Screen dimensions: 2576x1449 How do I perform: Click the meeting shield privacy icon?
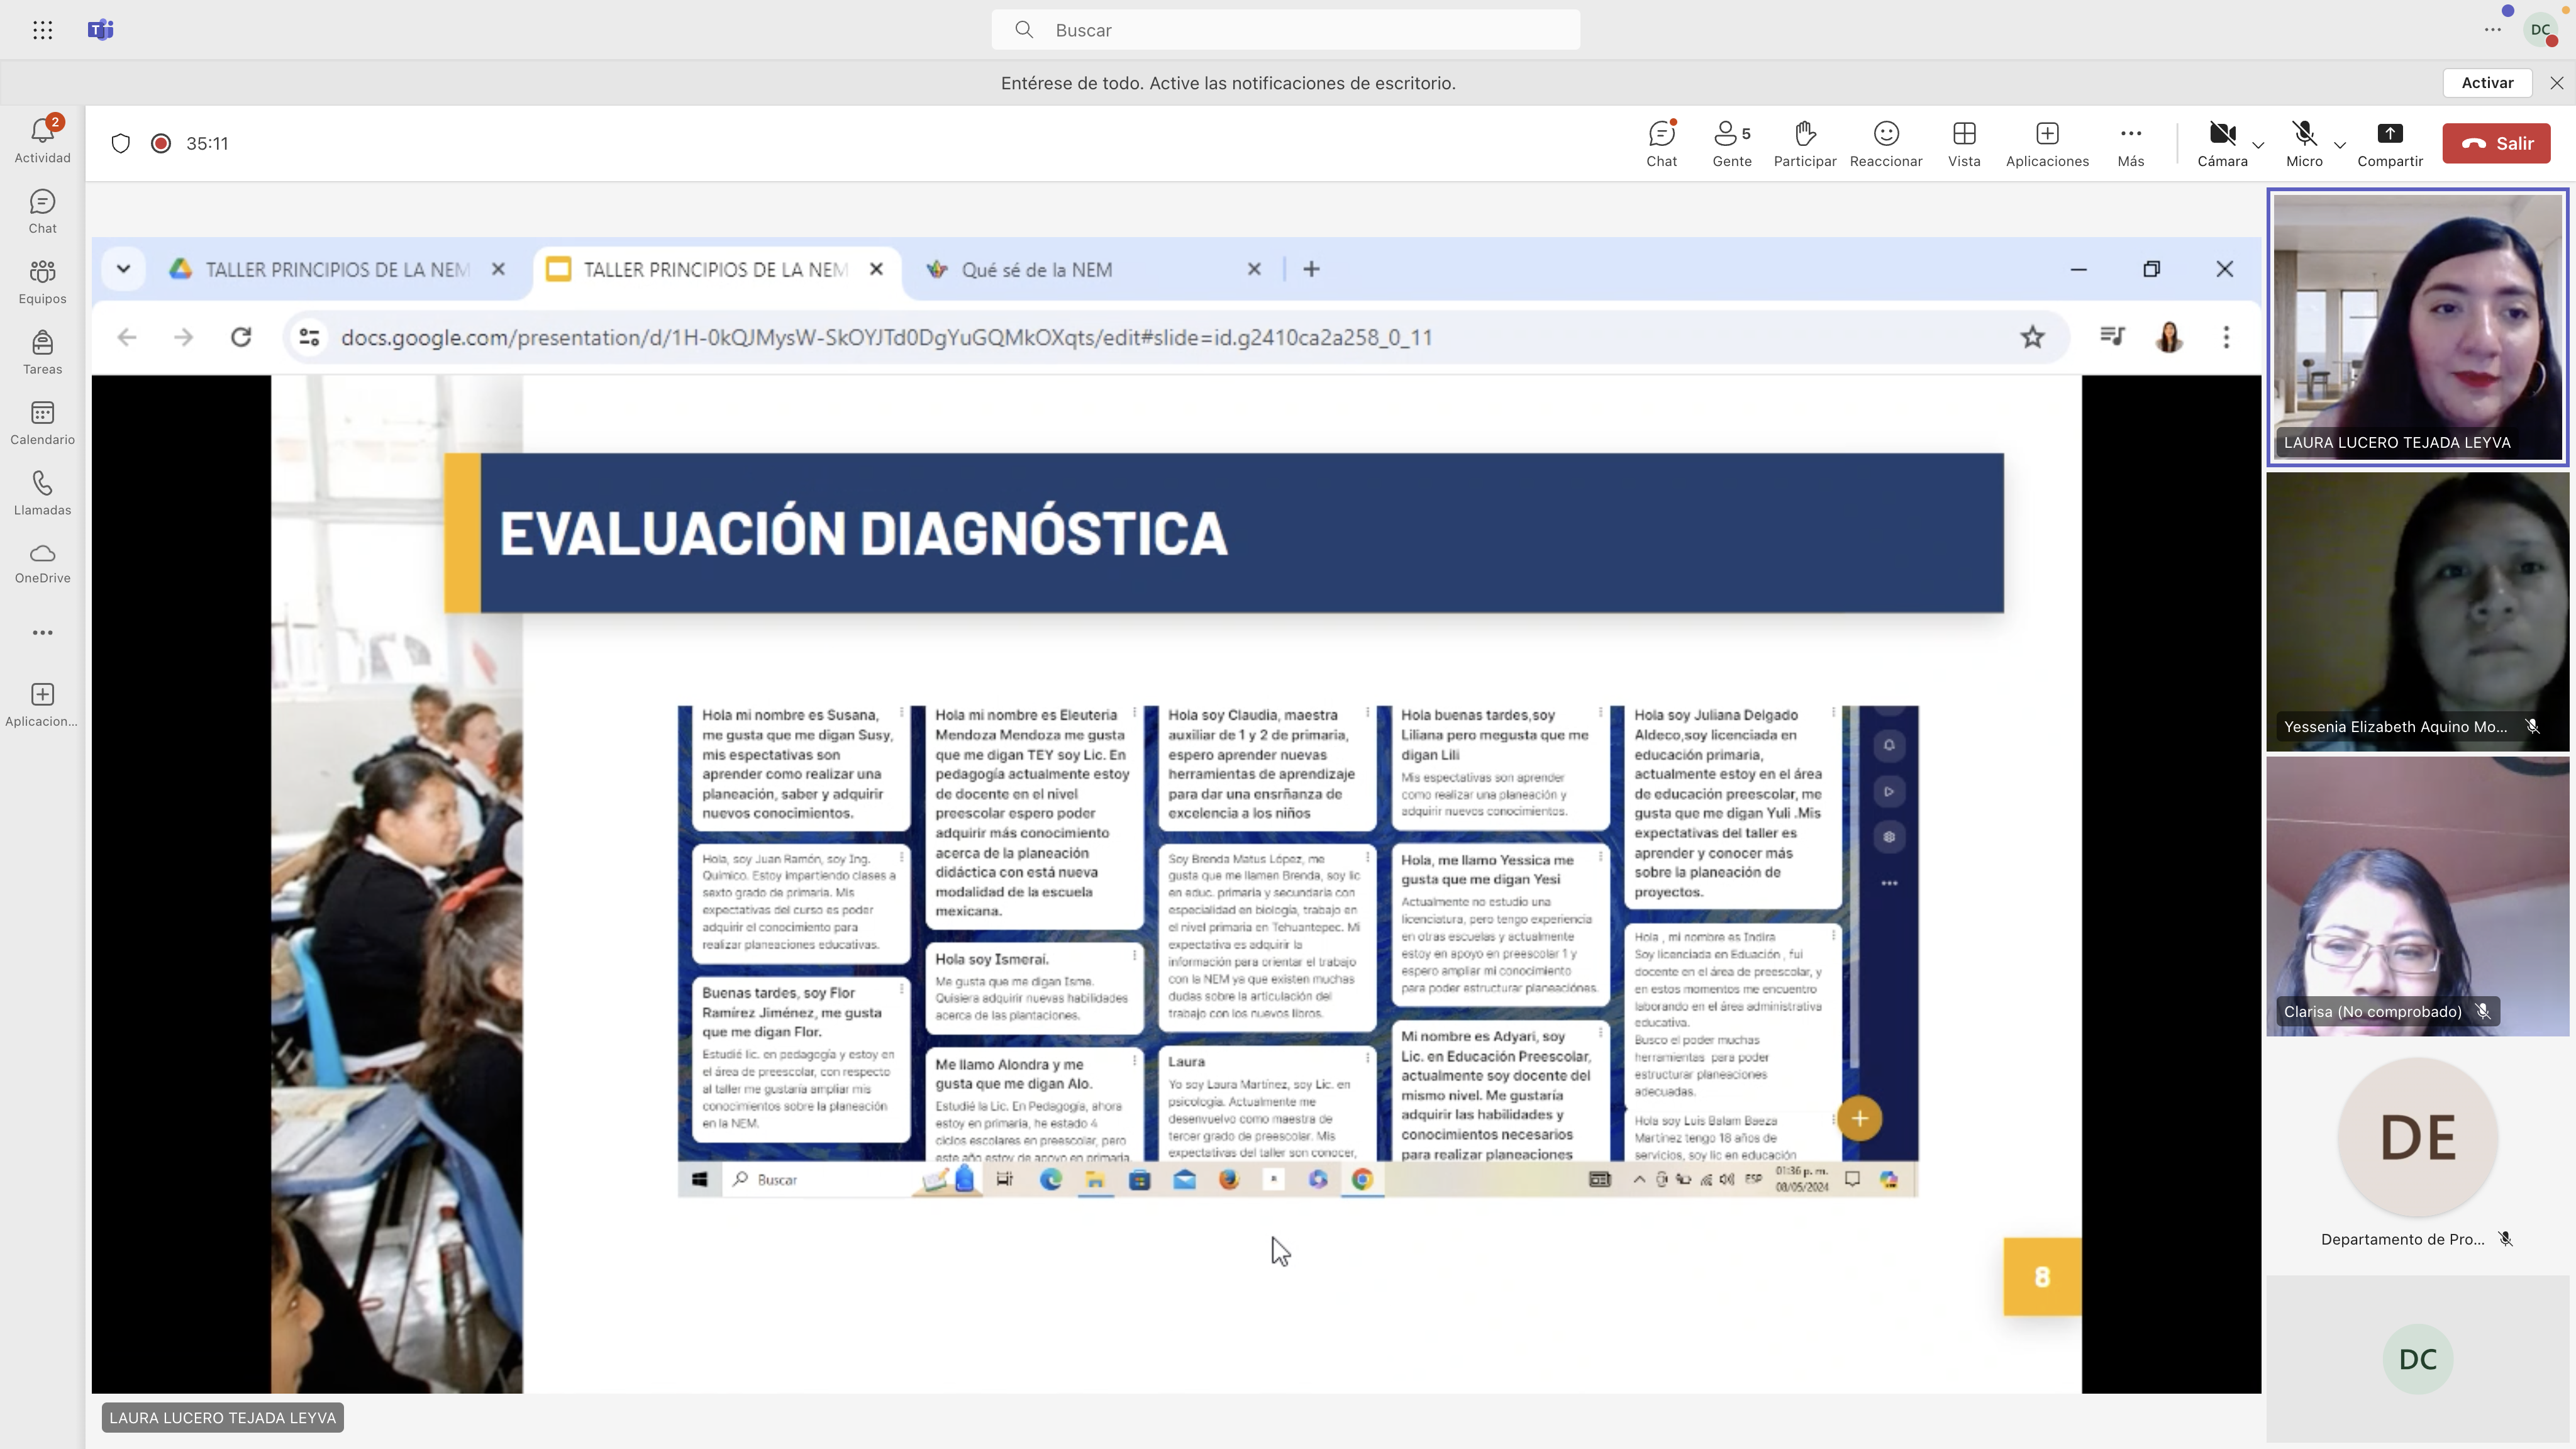[121, 143]
